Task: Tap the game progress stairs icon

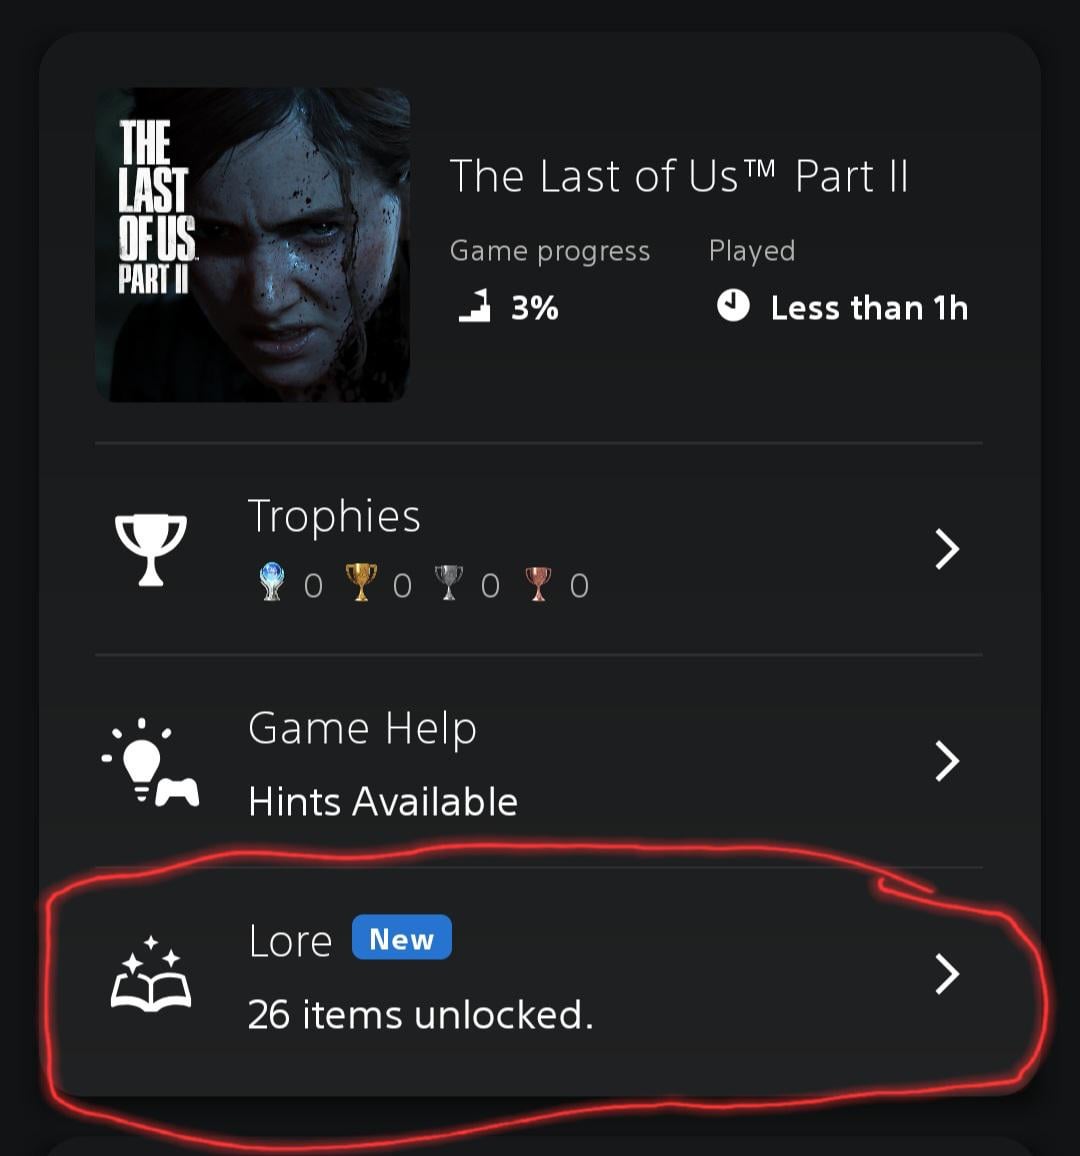Action: tap(475, 306)
